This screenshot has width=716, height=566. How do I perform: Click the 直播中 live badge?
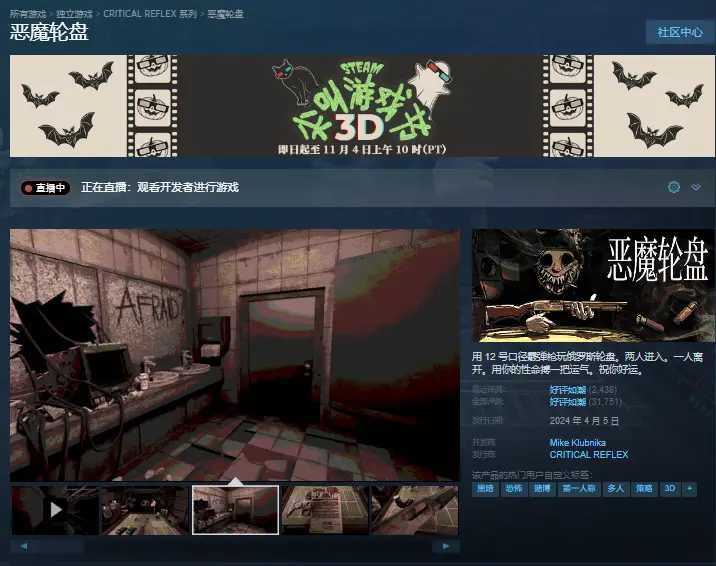coord(45,188)
